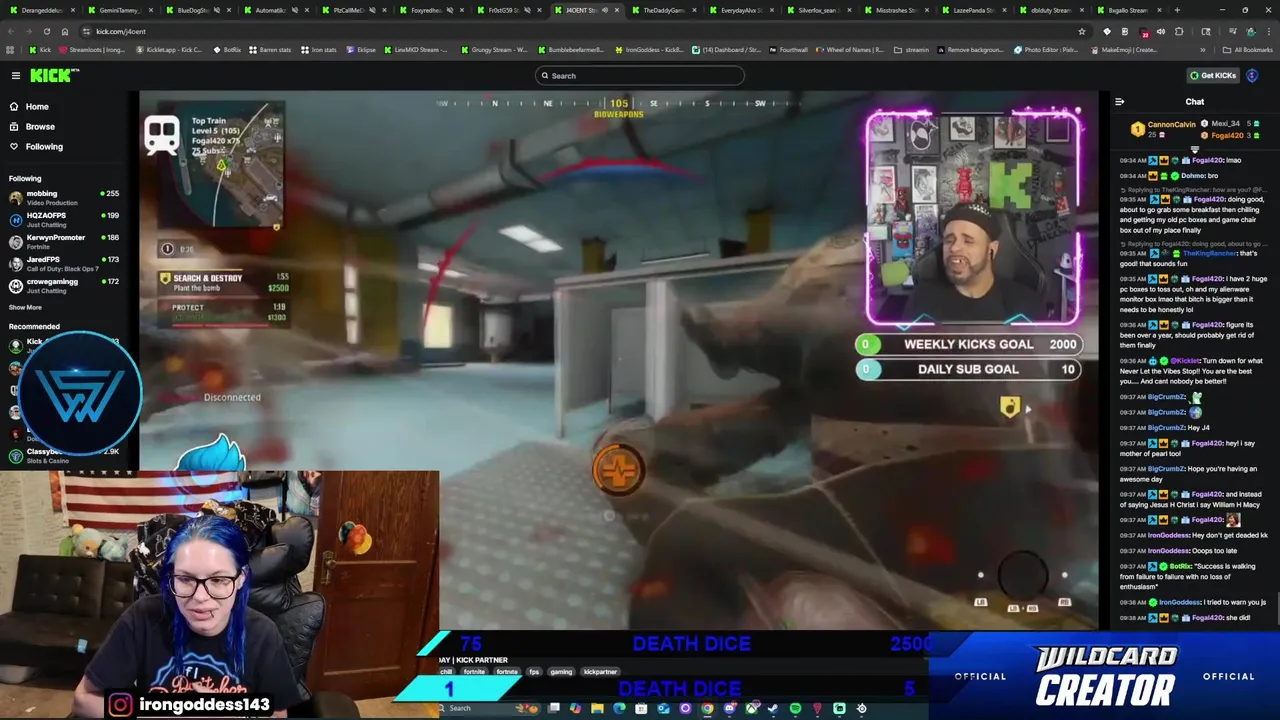Screen dimensions: 1280x720
Task: Click the KICK logo
Action: point(54,75)
